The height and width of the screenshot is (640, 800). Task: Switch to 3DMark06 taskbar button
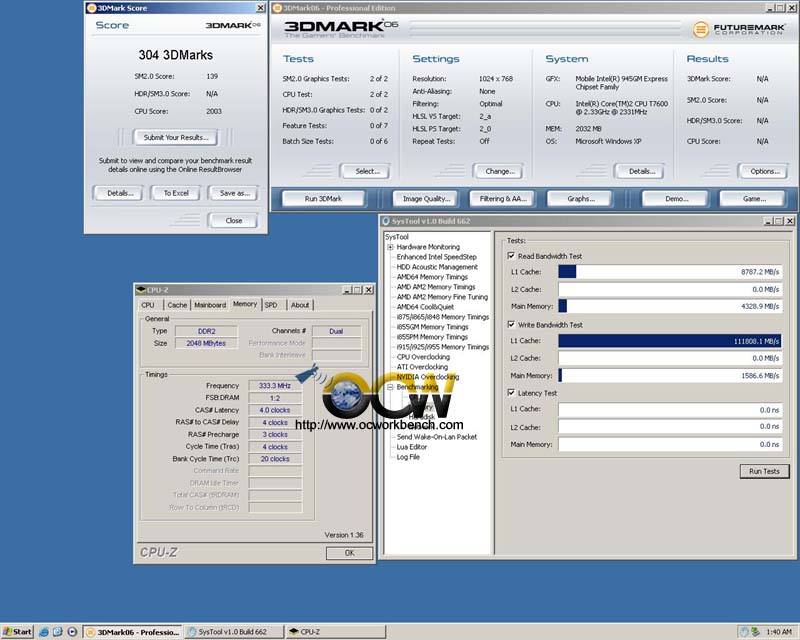click(133, 632)
